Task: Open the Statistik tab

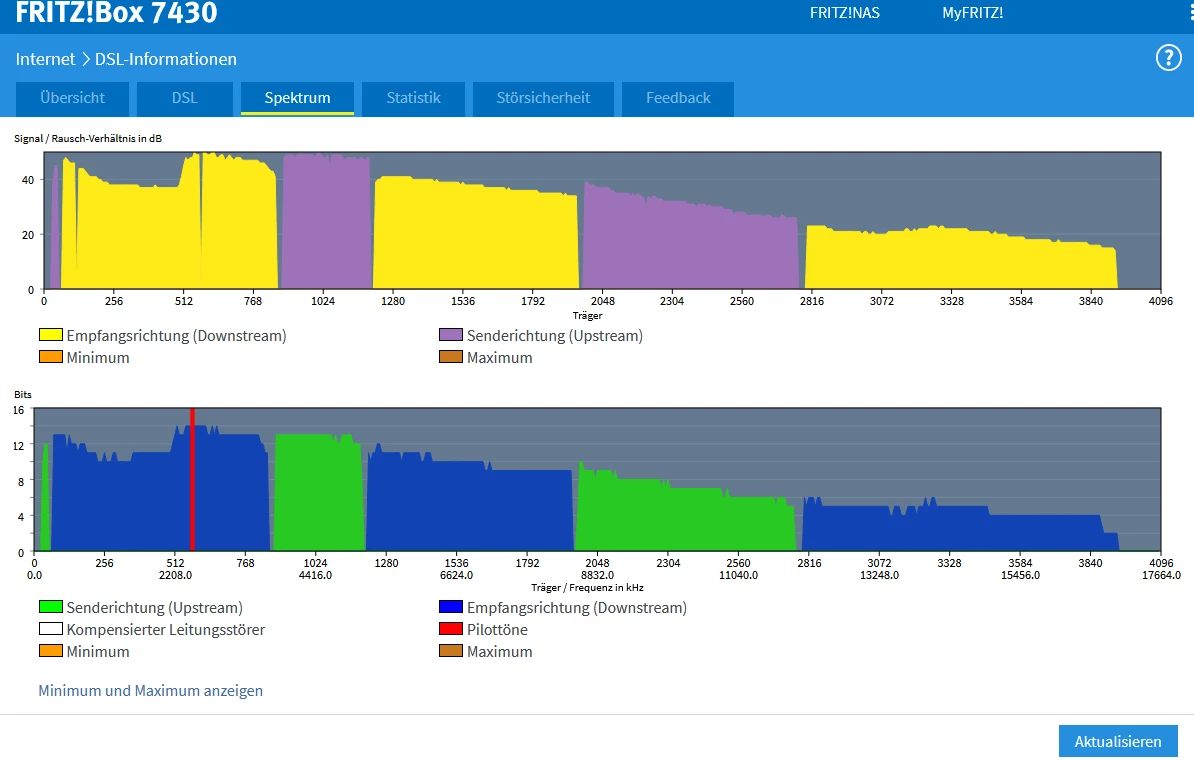Action: click(x=413, y=98)
